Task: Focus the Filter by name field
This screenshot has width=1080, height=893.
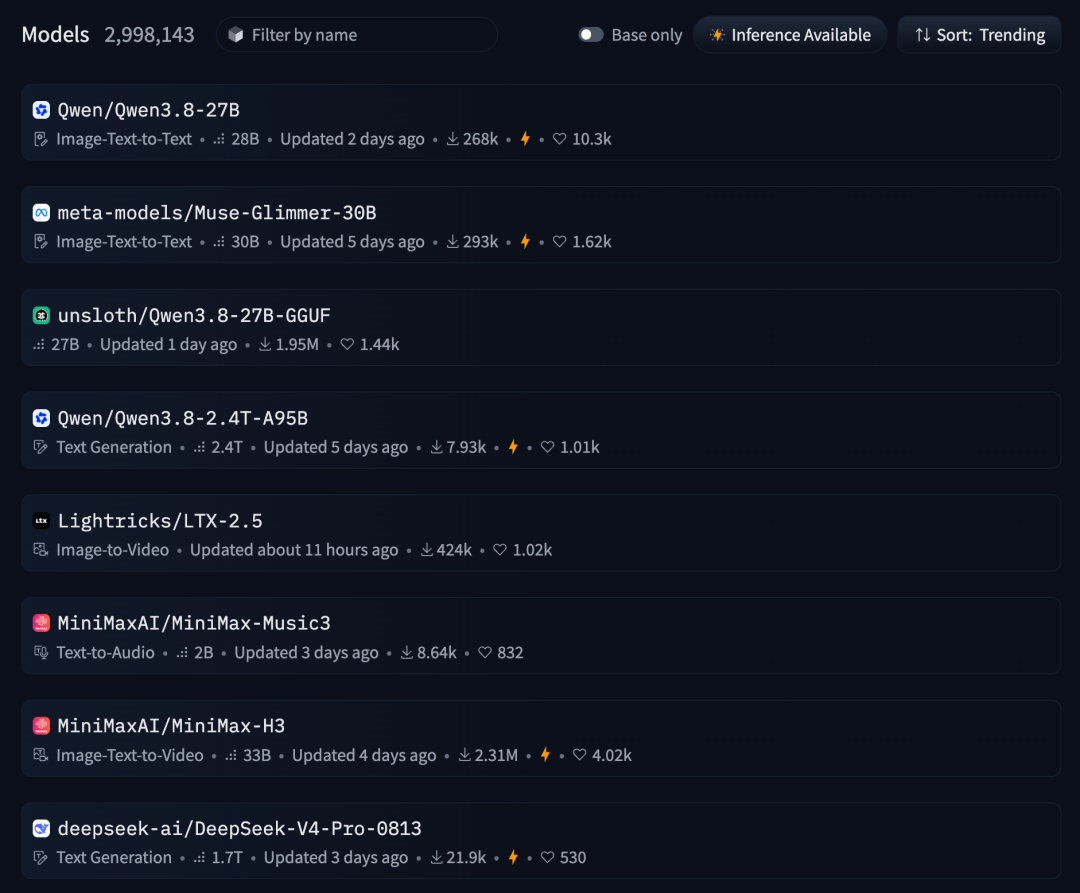Action: click(x=357, y=34)
